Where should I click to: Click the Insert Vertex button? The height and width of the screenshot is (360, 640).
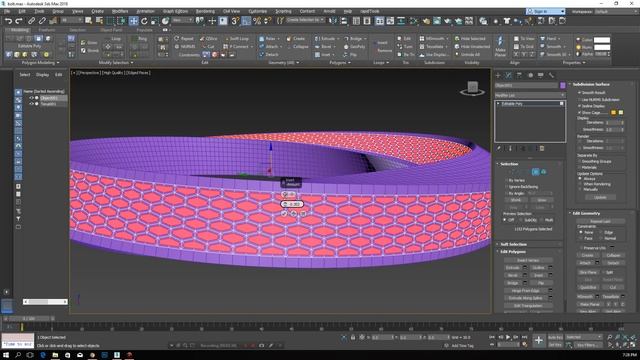pos(528,260)
